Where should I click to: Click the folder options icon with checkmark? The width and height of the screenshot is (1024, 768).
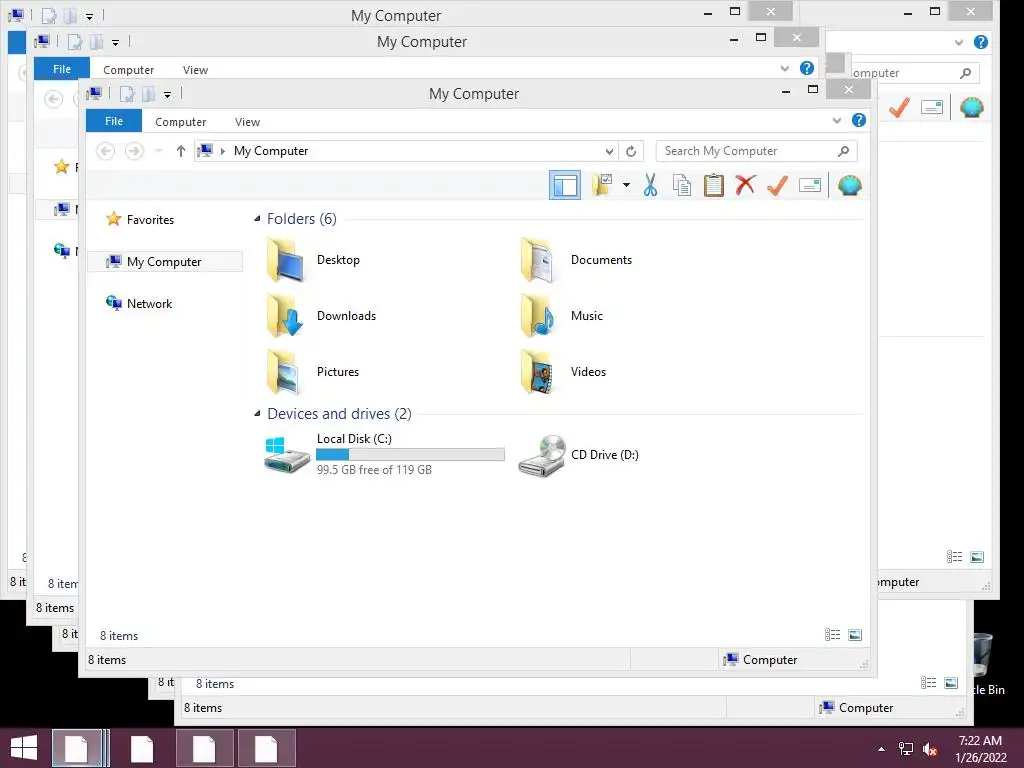point(601,185)
